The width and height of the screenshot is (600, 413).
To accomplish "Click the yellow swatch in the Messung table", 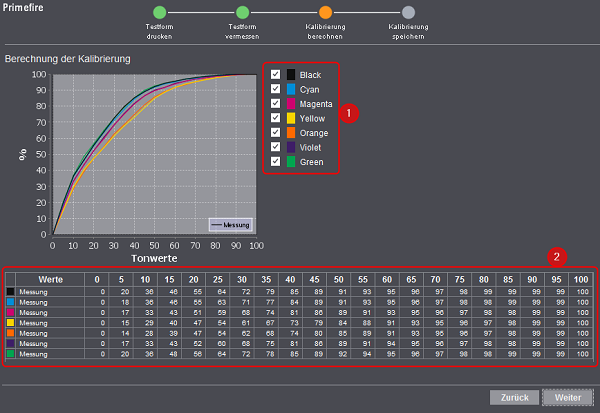I will (10, 322).
